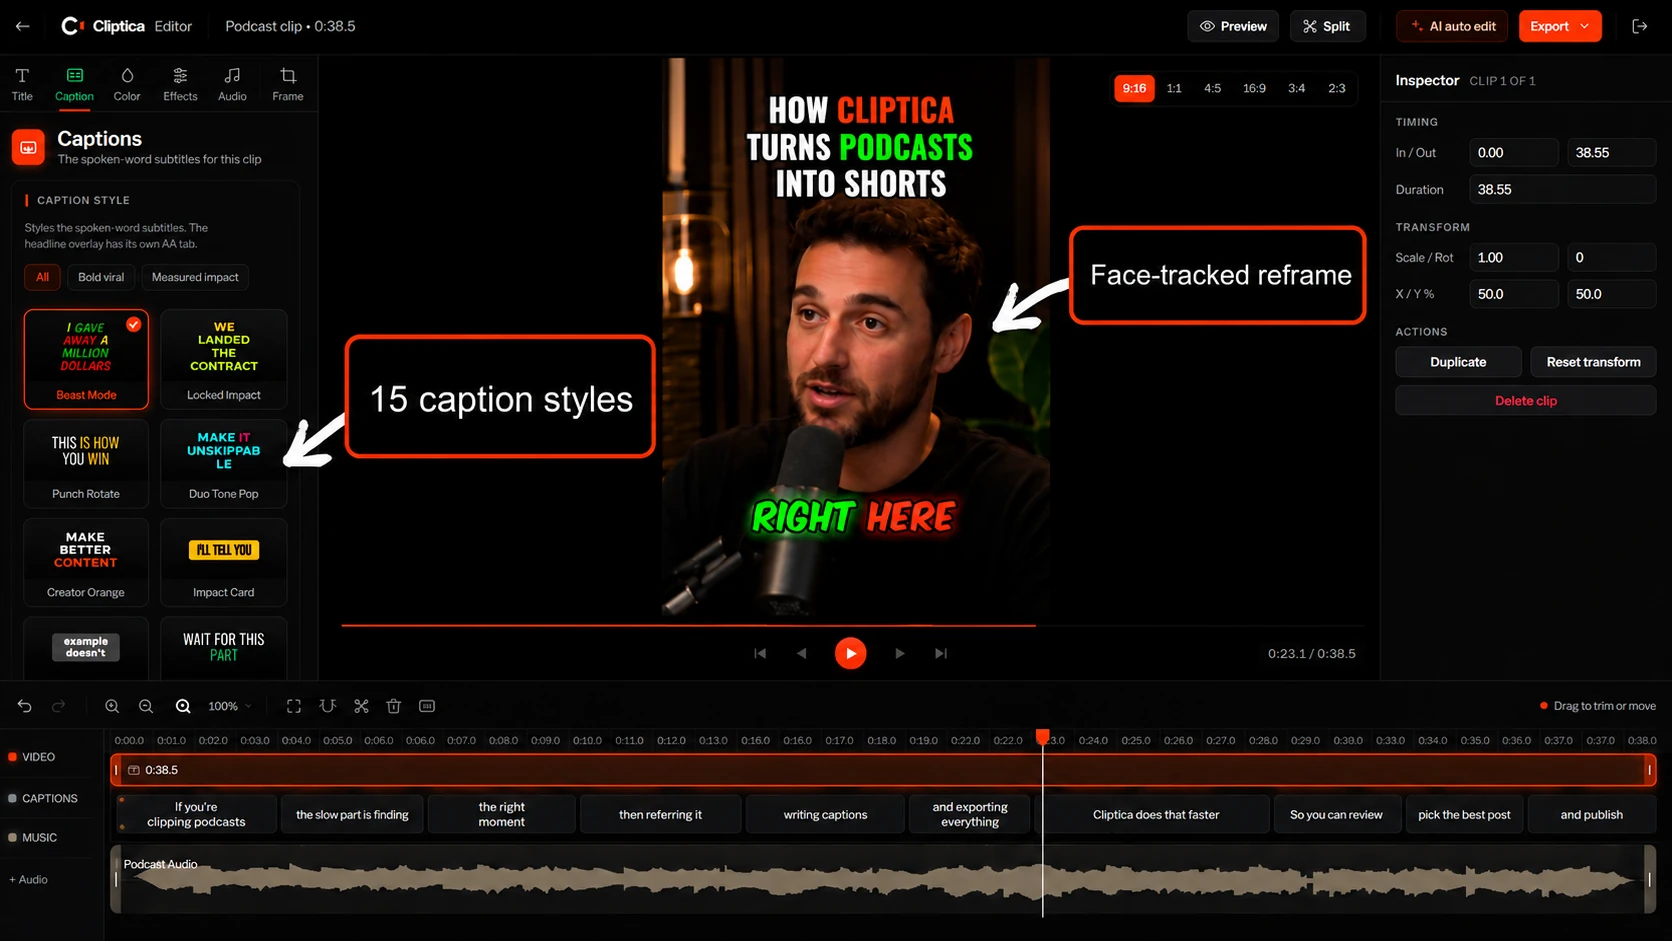Redo the last action
This screenshot has height=941, width=1672.
click(59, 706)
